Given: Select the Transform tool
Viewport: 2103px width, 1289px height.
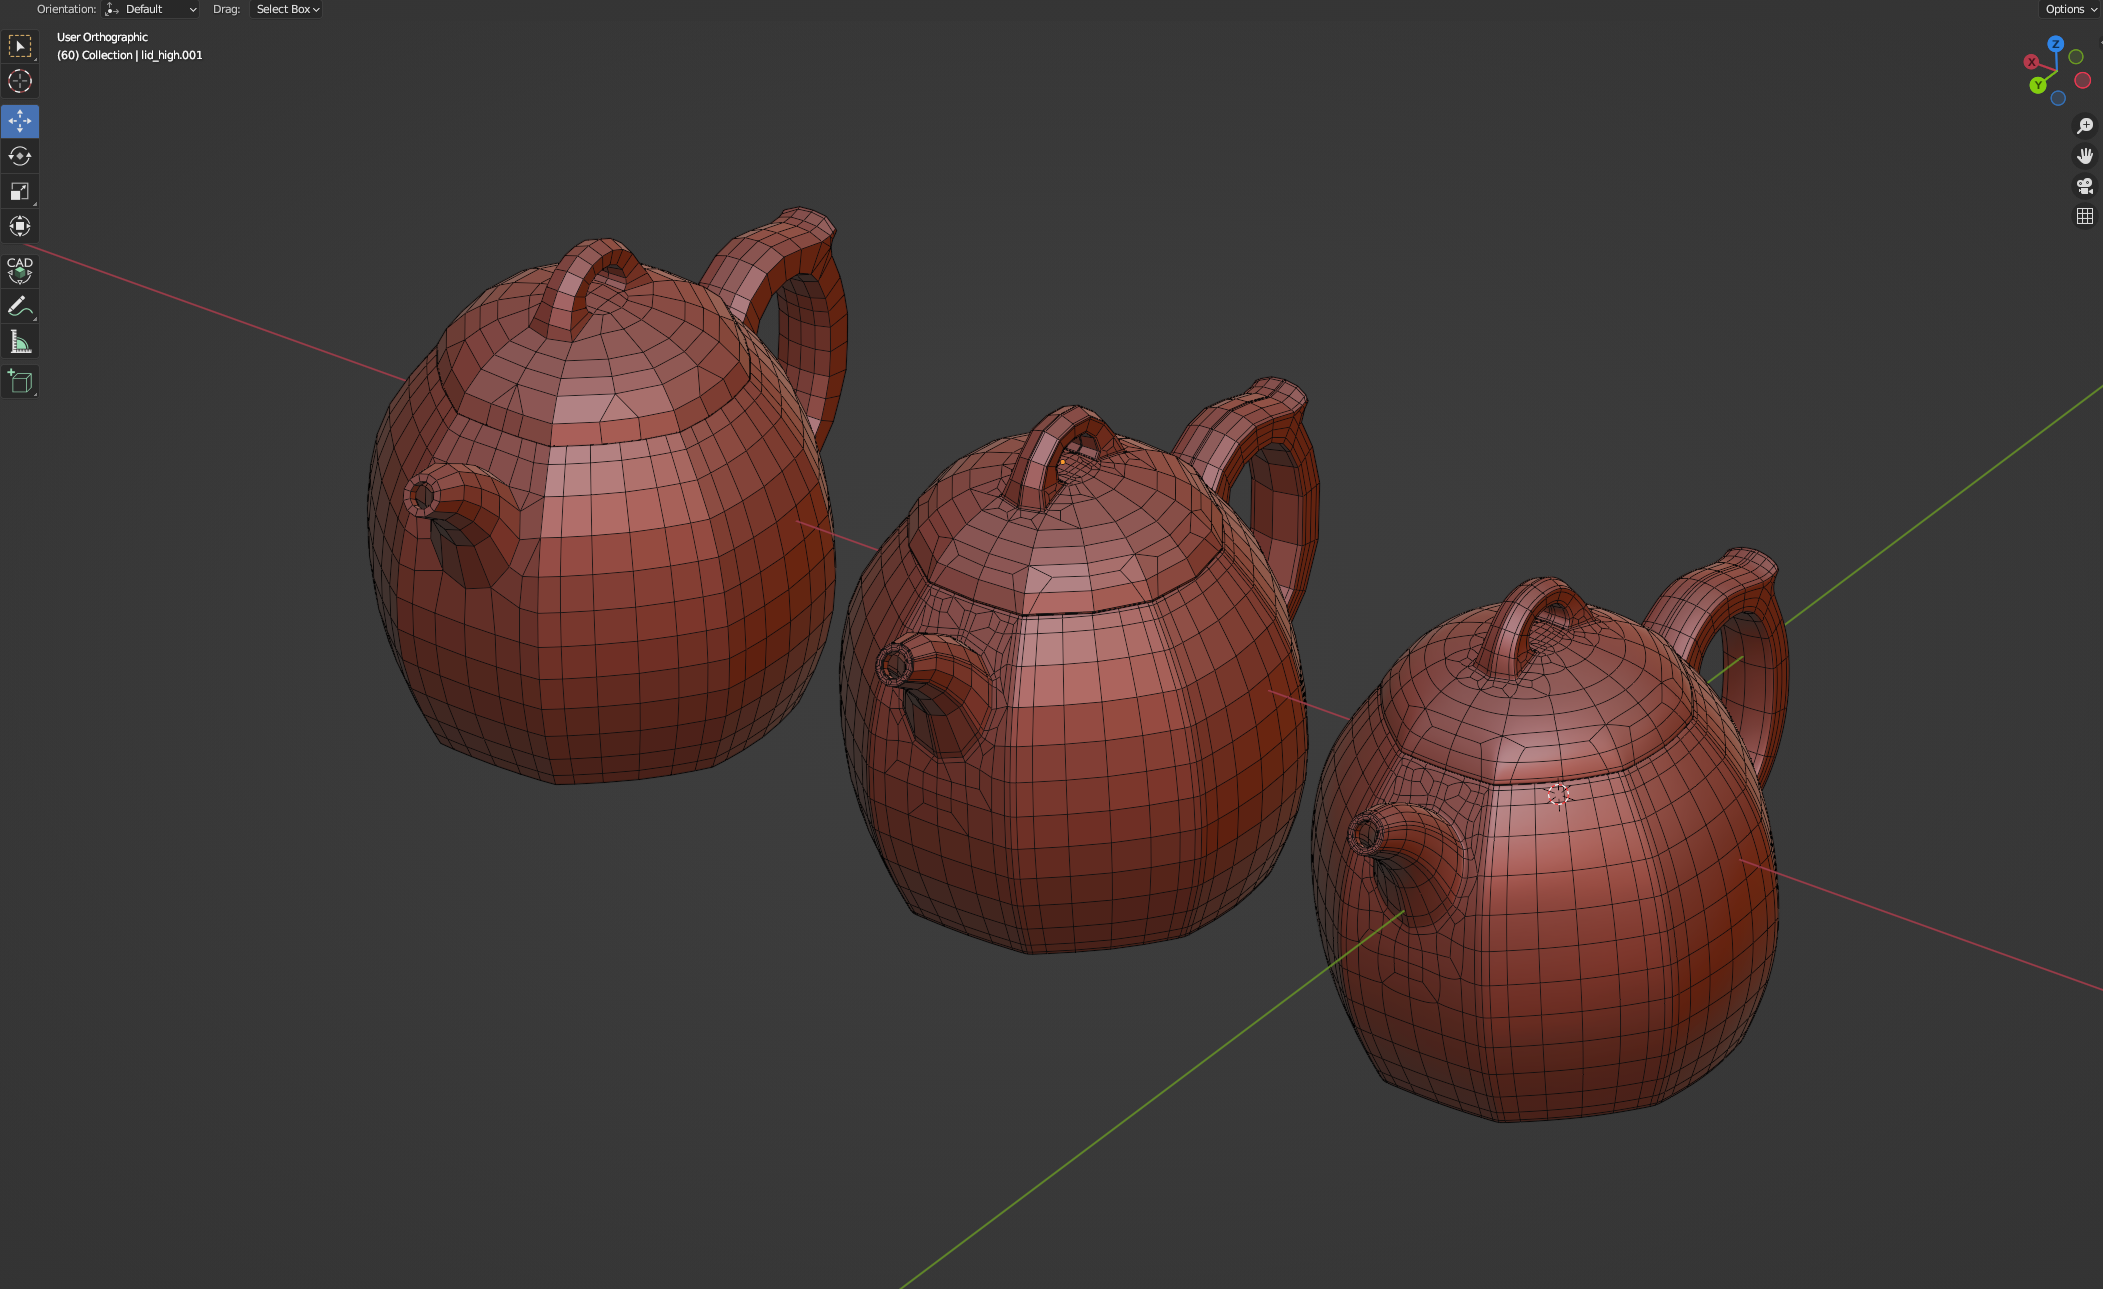Looking at the screenshot, I should [20, 226].
